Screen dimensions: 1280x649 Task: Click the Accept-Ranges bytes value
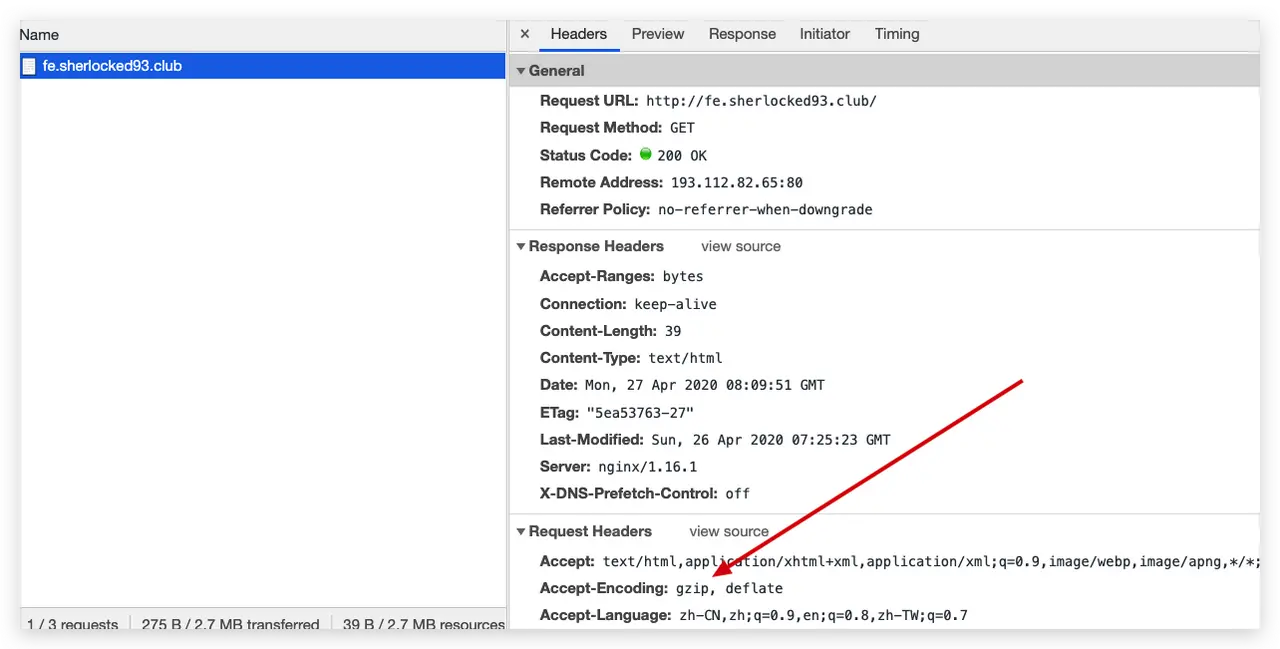[683, 277]
